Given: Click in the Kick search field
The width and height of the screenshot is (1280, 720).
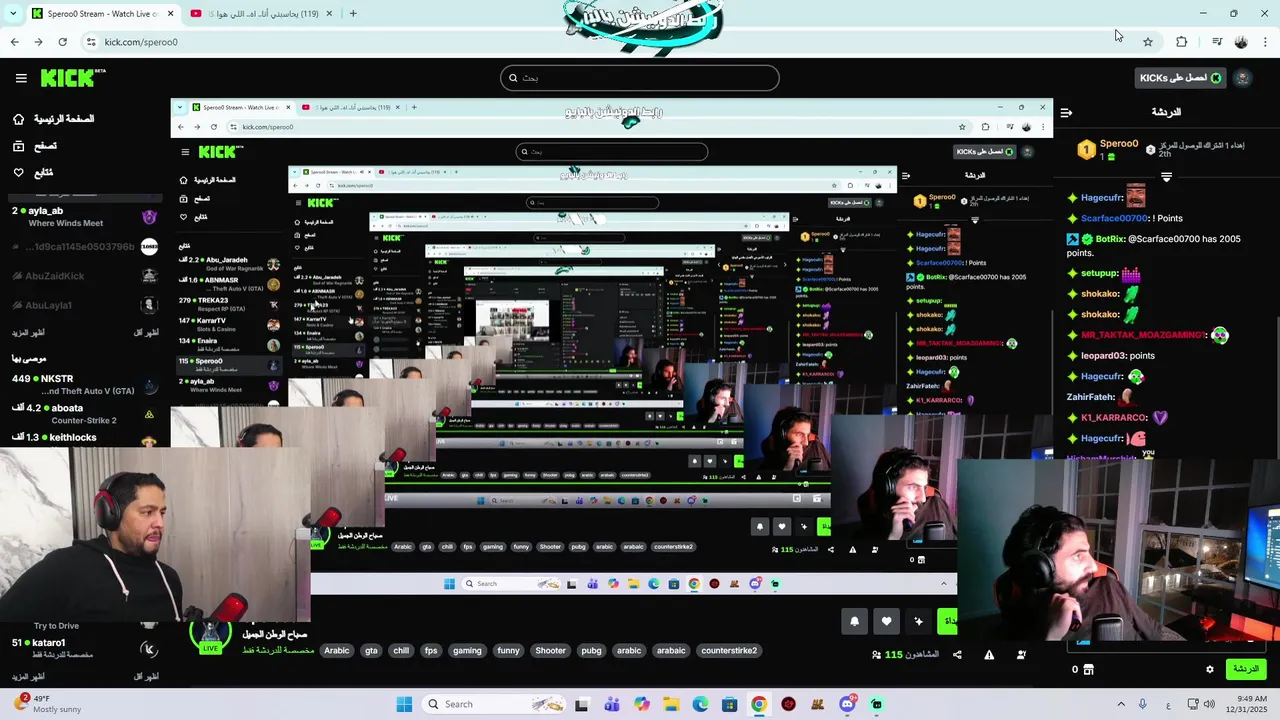Looking at the screenshot, I should click(640, 78).
